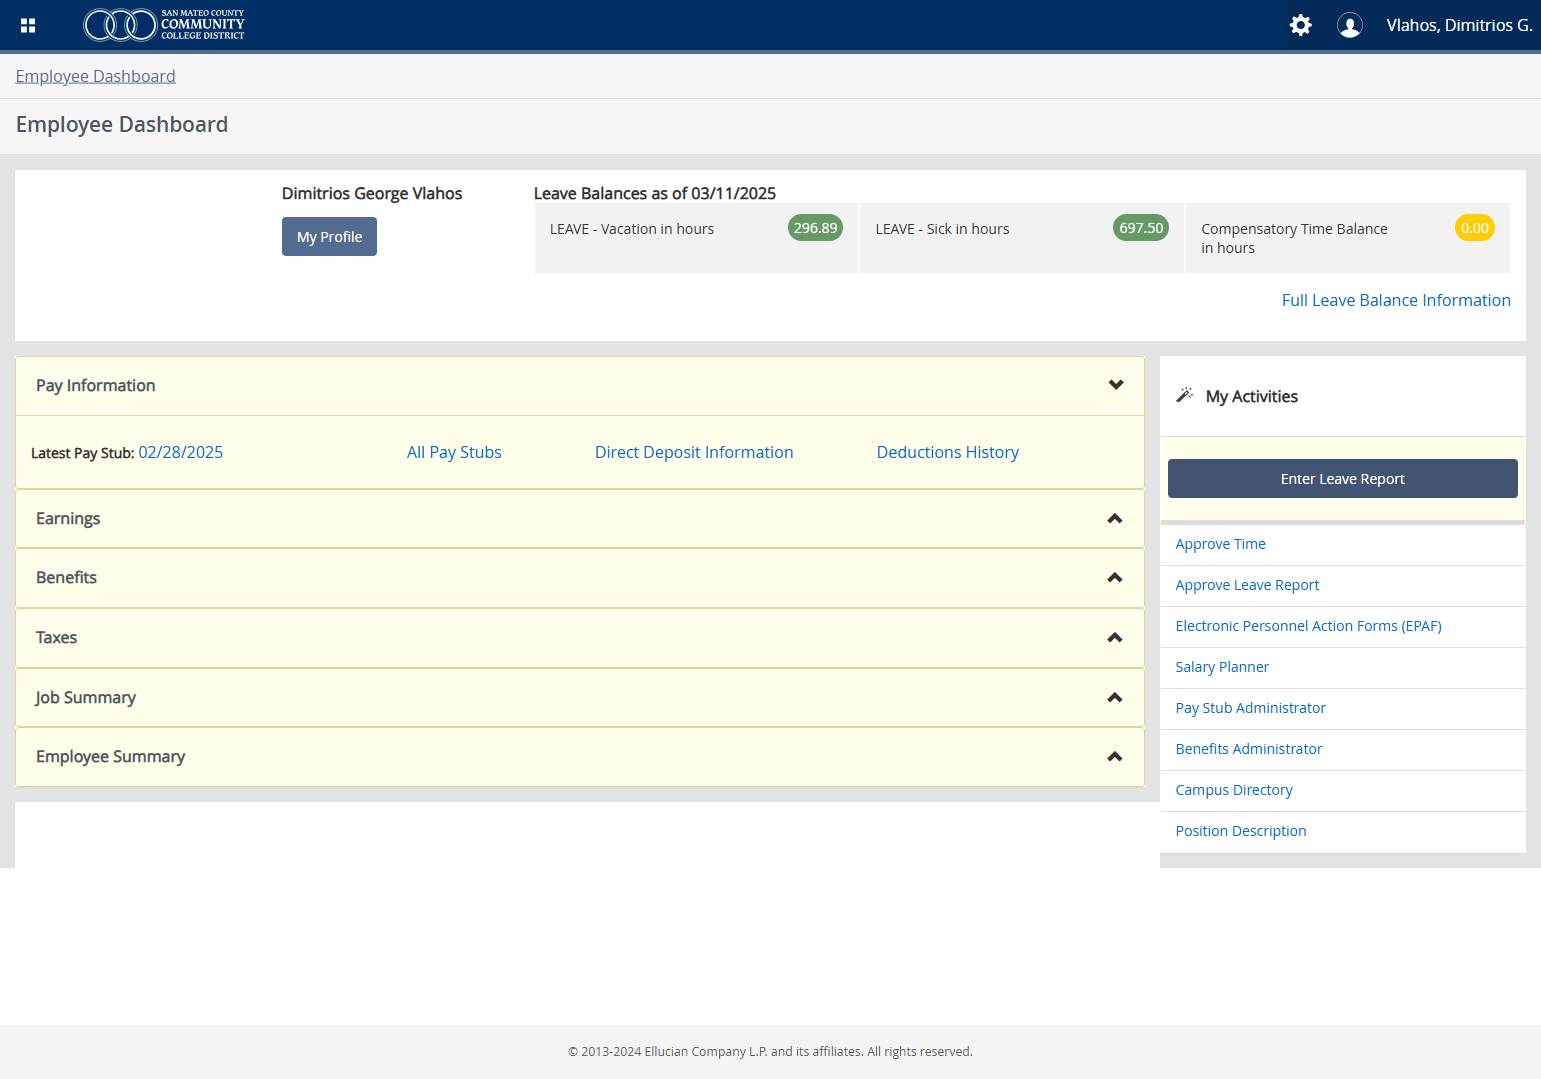Image resolution: width=1541 pixels, height=1079 pixels.
Task: Click Compensatory Time Balance in hours label
Action: 1294,238
